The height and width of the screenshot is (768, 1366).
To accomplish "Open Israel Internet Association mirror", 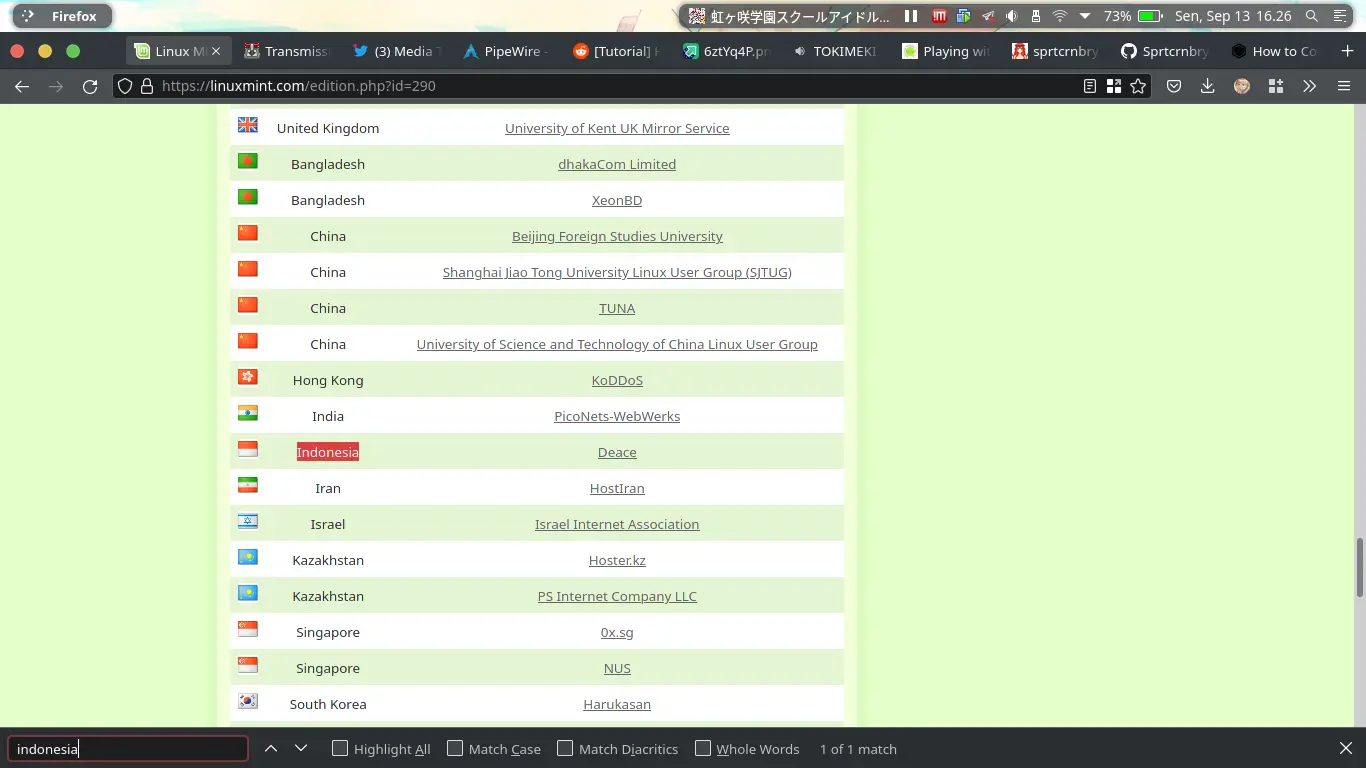I will 617,524.
